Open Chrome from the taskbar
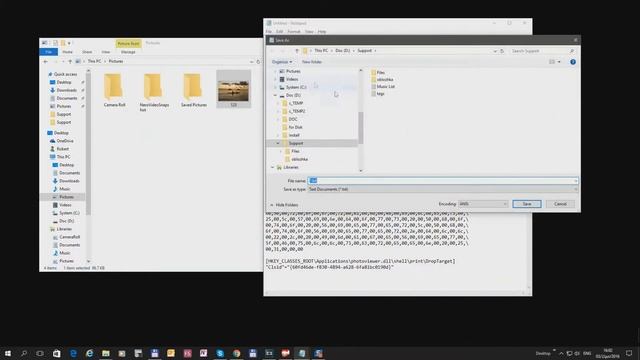 coord(236,353)
